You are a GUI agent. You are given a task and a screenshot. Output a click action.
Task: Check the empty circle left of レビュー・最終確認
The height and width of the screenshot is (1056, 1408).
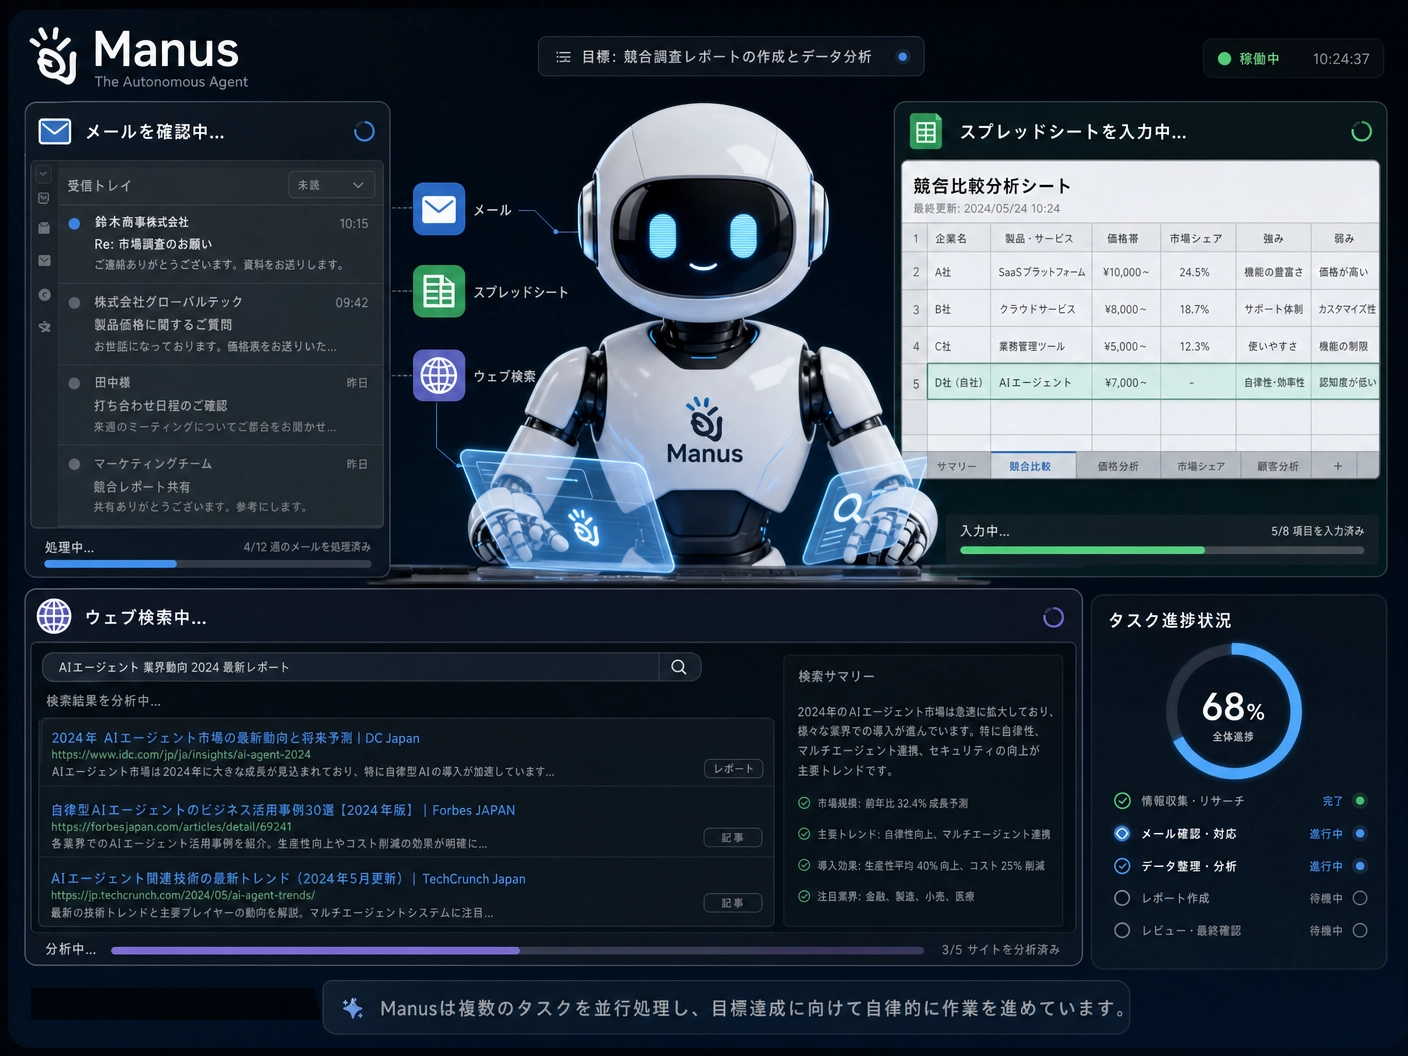click(1122, 930)
